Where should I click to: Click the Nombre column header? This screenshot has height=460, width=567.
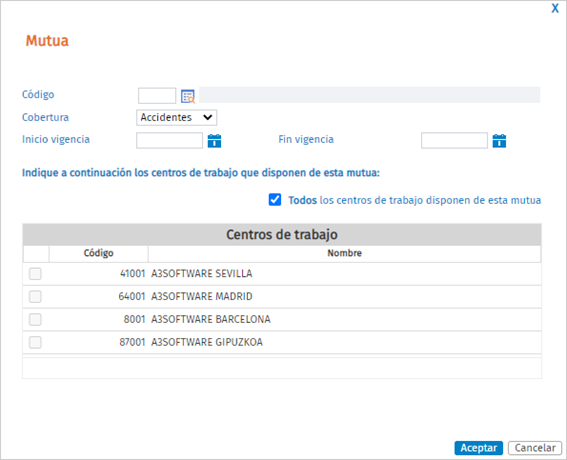tap(345, 253)
